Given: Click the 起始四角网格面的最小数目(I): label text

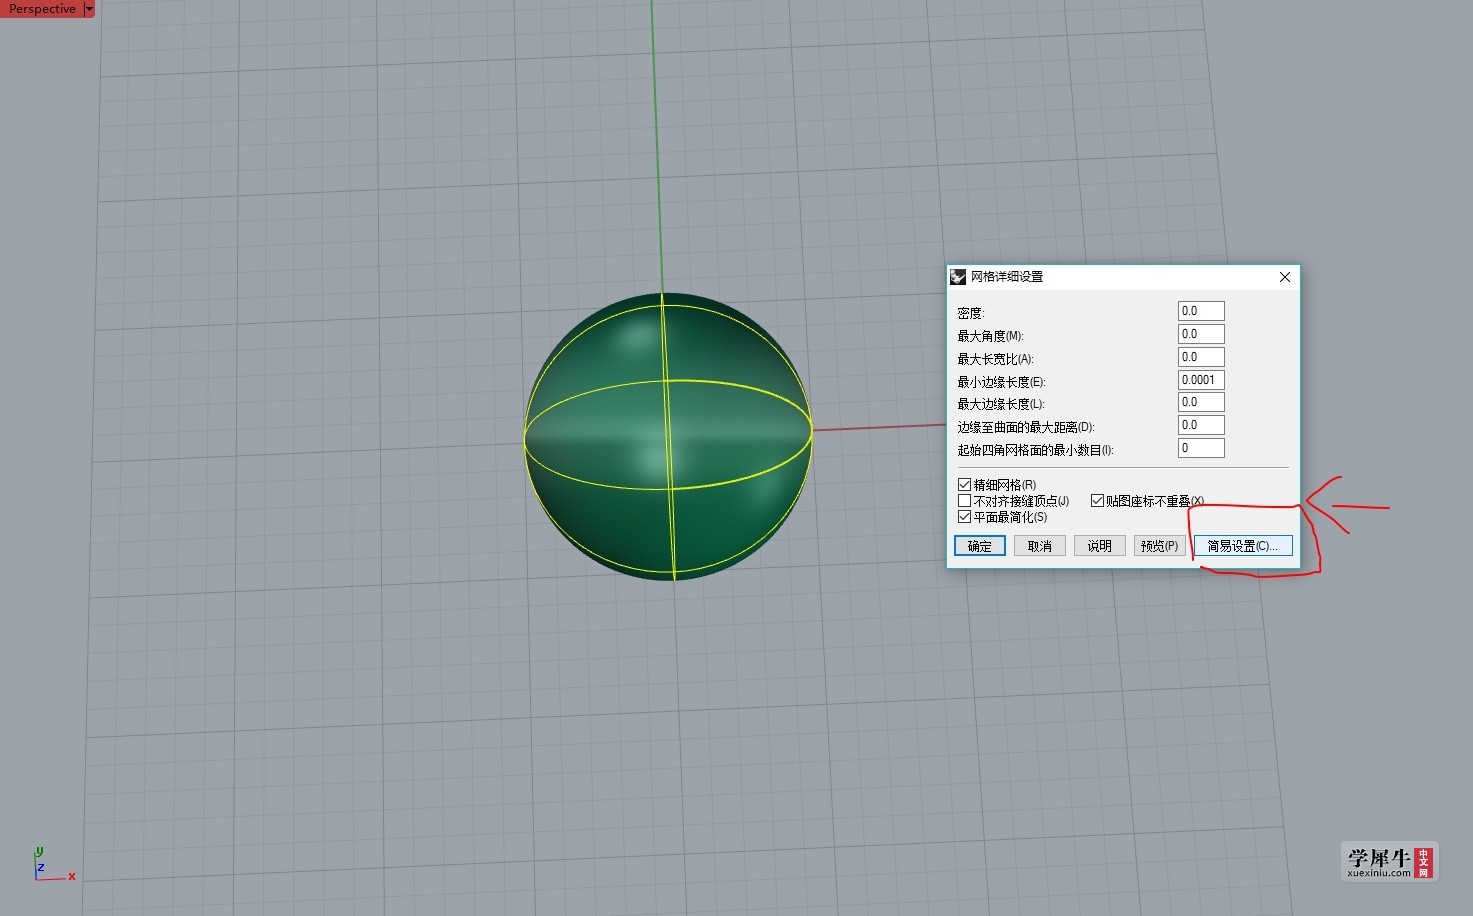Looking at the screenshot, I should pos(1036,450).
